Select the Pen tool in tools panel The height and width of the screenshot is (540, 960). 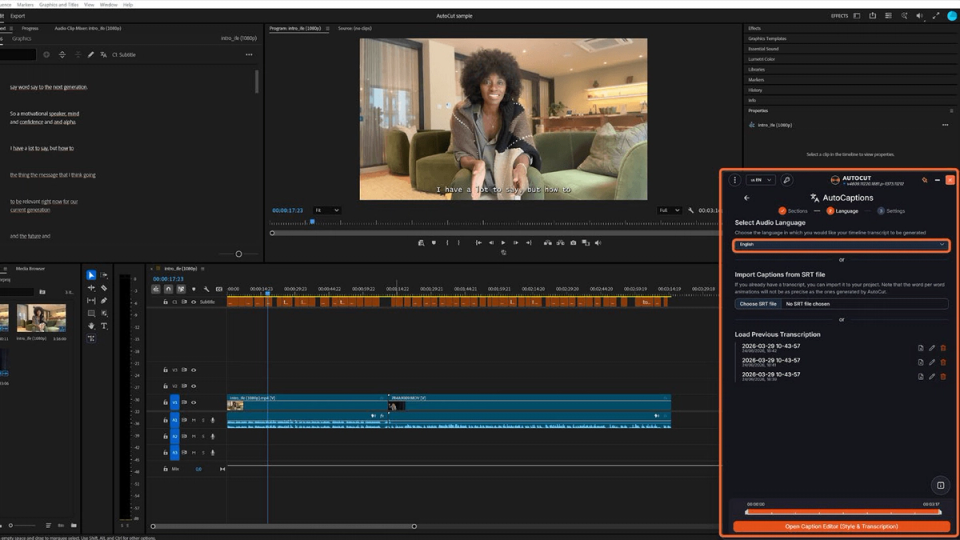pos(104,301)
